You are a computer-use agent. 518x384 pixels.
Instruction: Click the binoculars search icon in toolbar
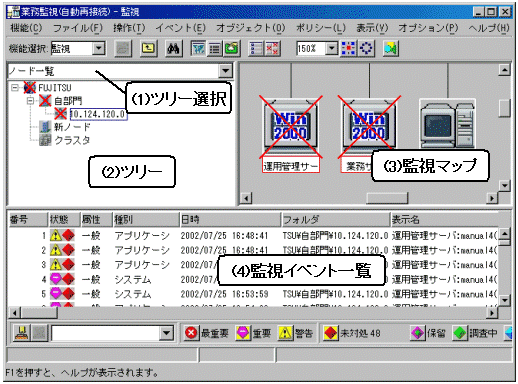(x=173, y=49)
